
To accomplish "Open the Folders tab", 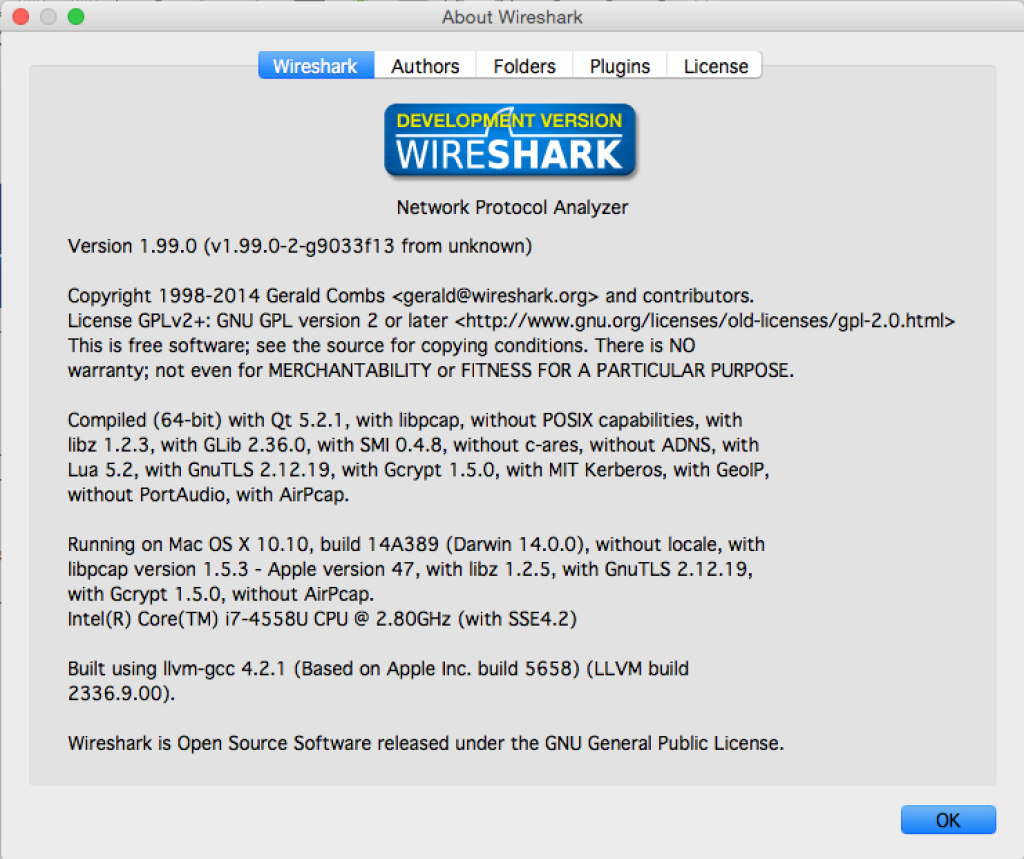I will [524, 65].
